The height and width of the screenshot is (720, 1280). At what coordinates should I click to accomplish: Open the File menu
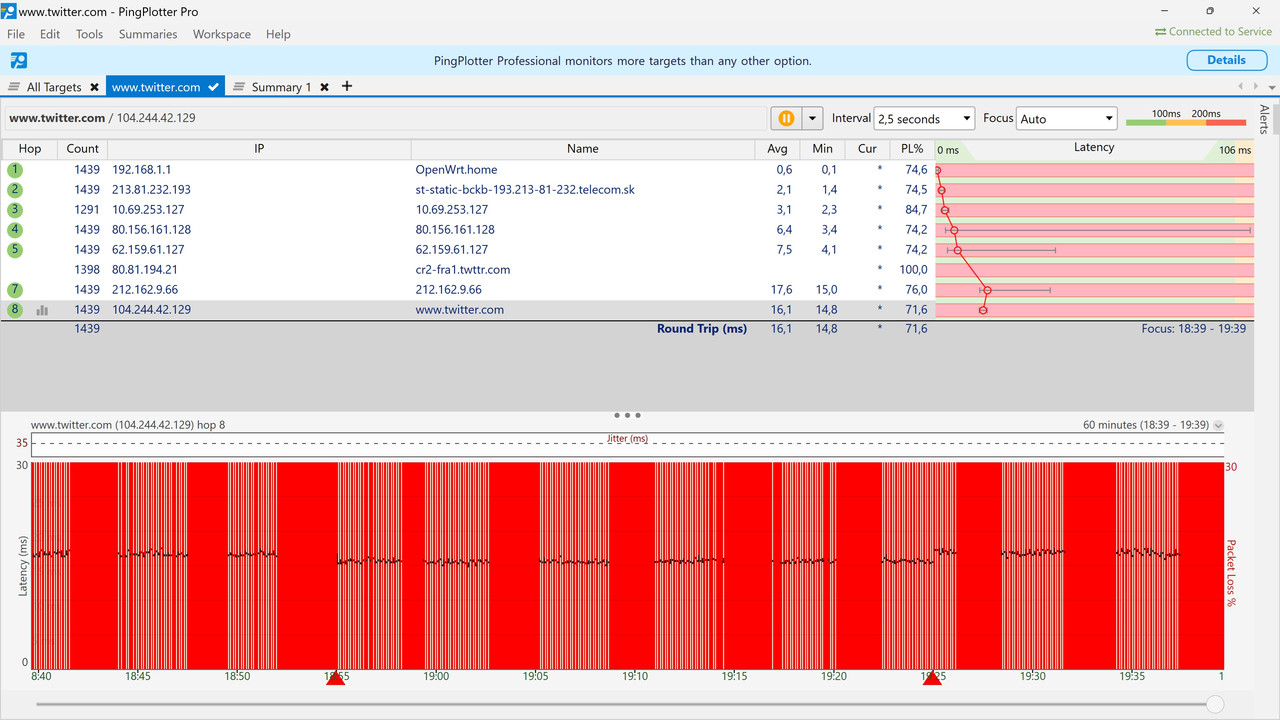[16, 34]
